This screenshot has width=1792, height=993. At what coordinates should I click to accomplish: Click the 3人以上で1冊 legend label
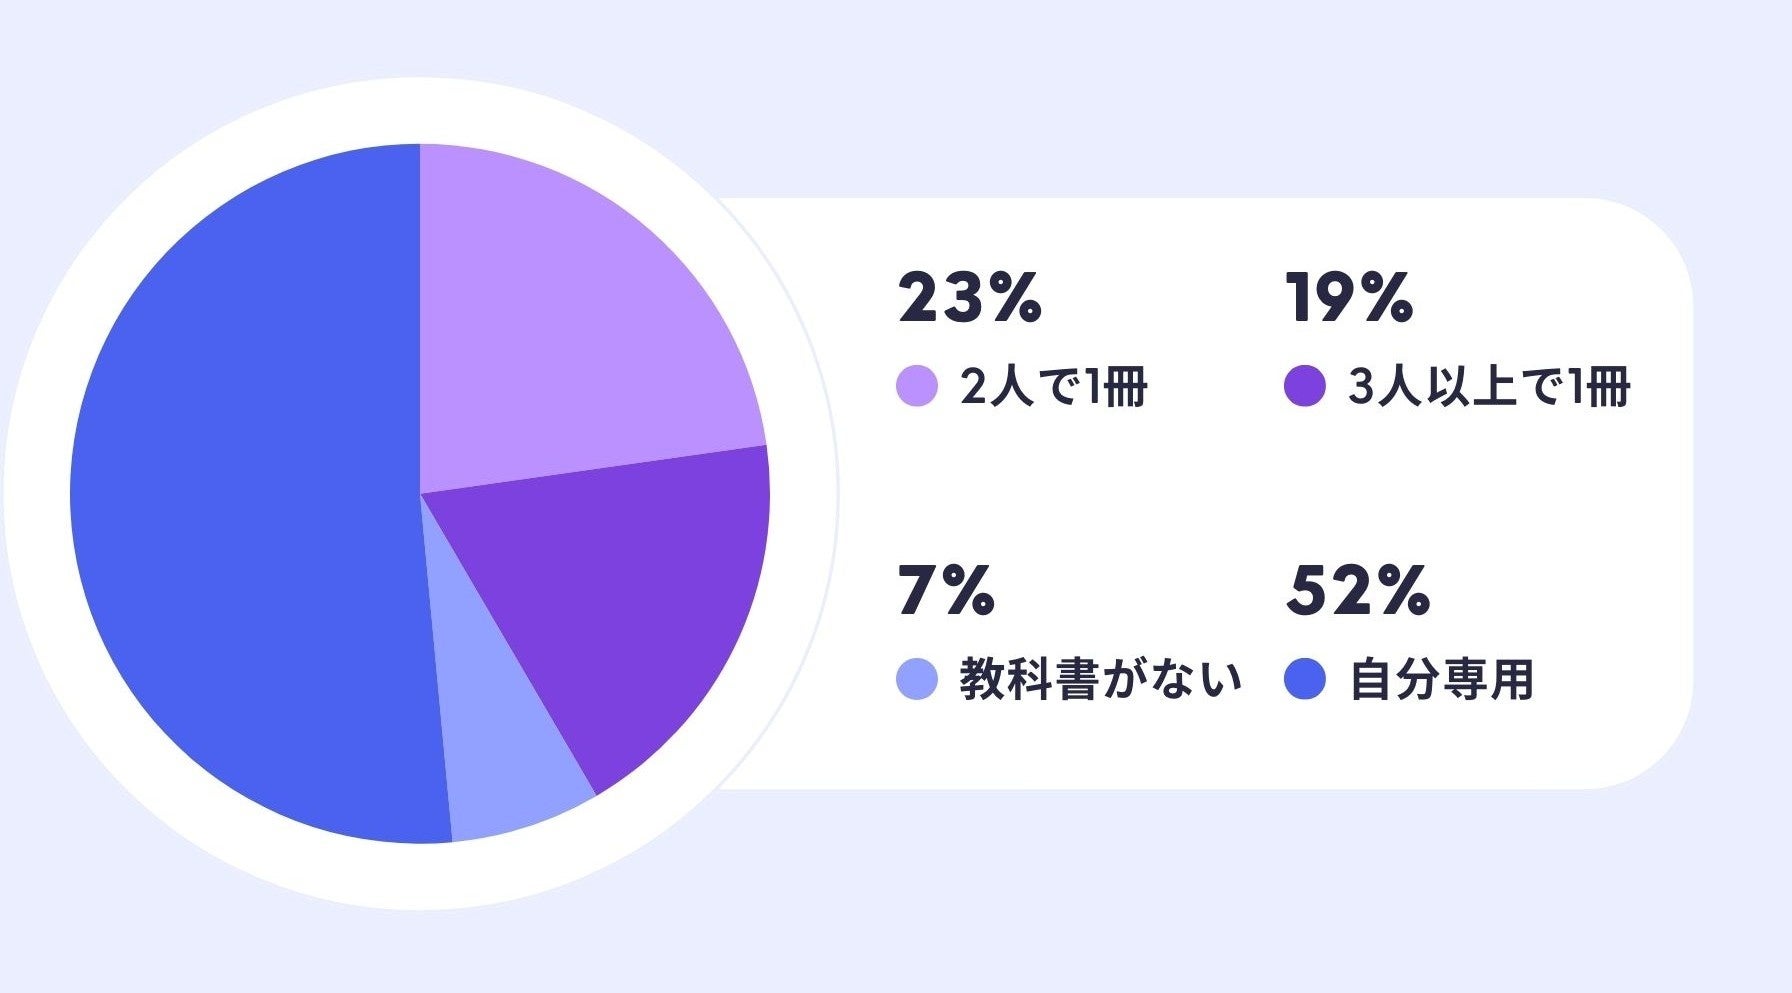point(1488,387)
